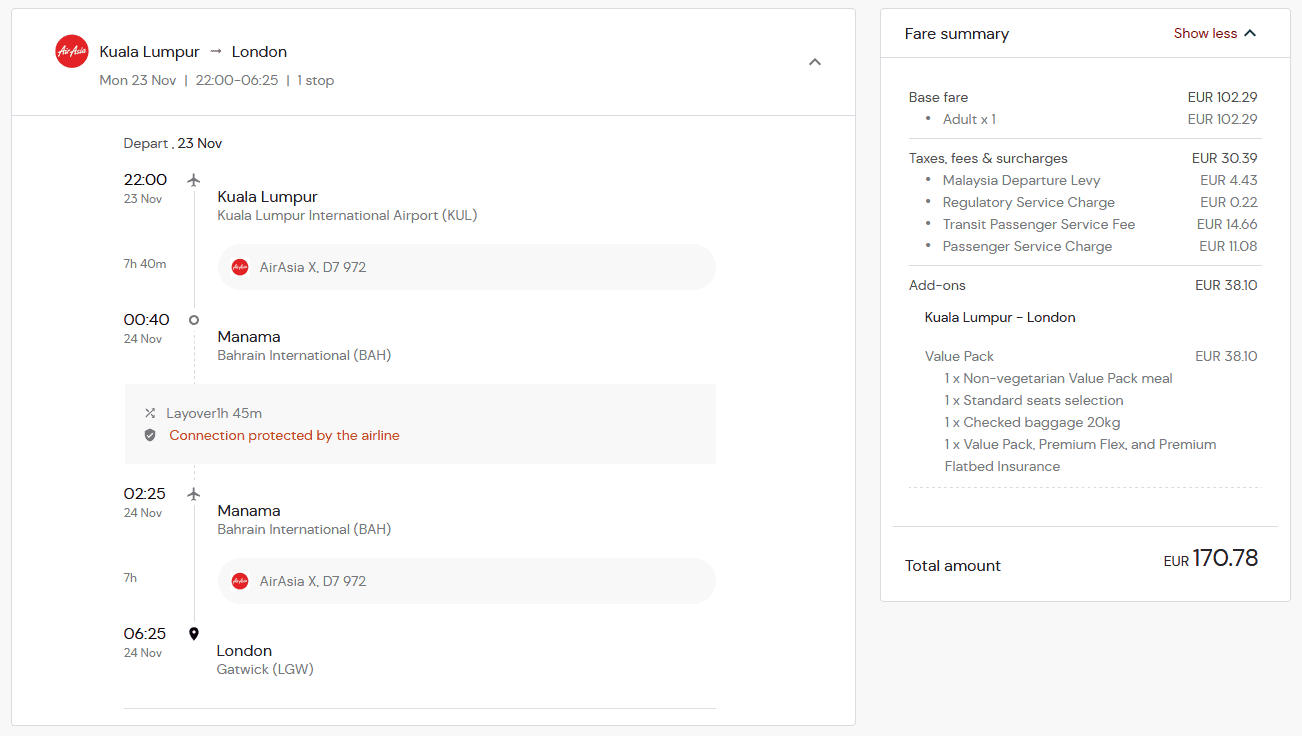Click the 7h 40m flight duration
1302x736 pixels.
(x=145, y=264)
